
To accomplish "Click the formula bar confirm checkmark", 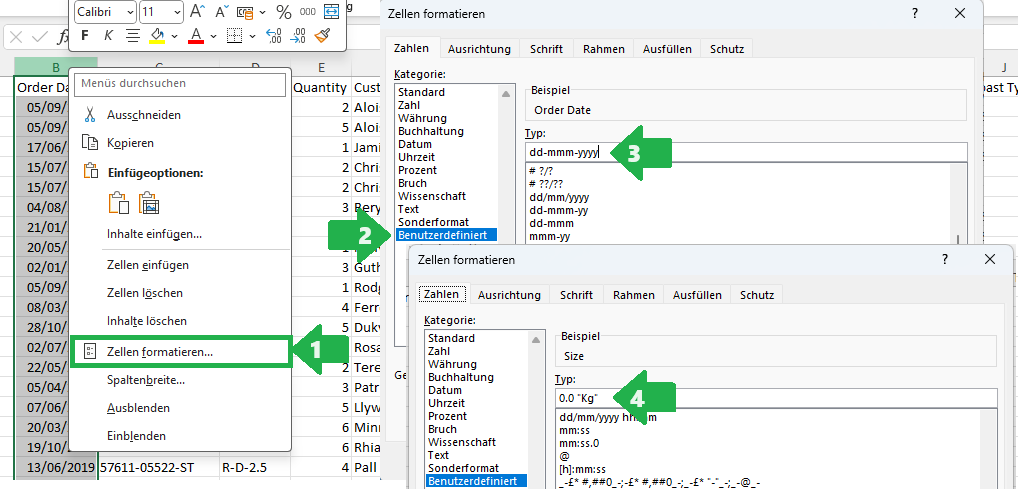I will 39,37.
